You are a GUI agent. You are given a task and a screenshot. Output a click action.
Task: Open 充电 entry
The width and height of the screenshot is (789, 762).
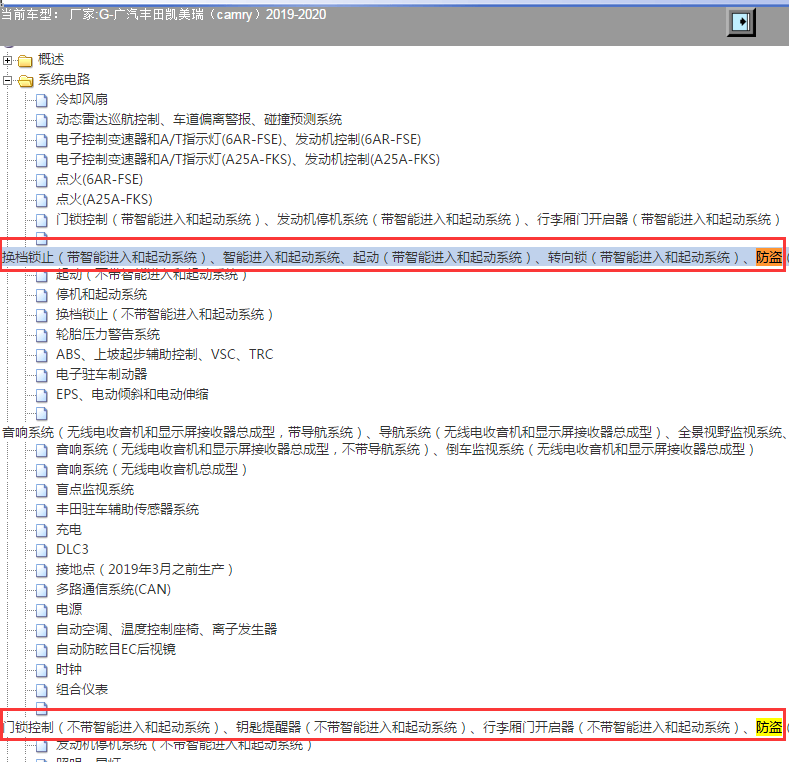coord(68,529)
